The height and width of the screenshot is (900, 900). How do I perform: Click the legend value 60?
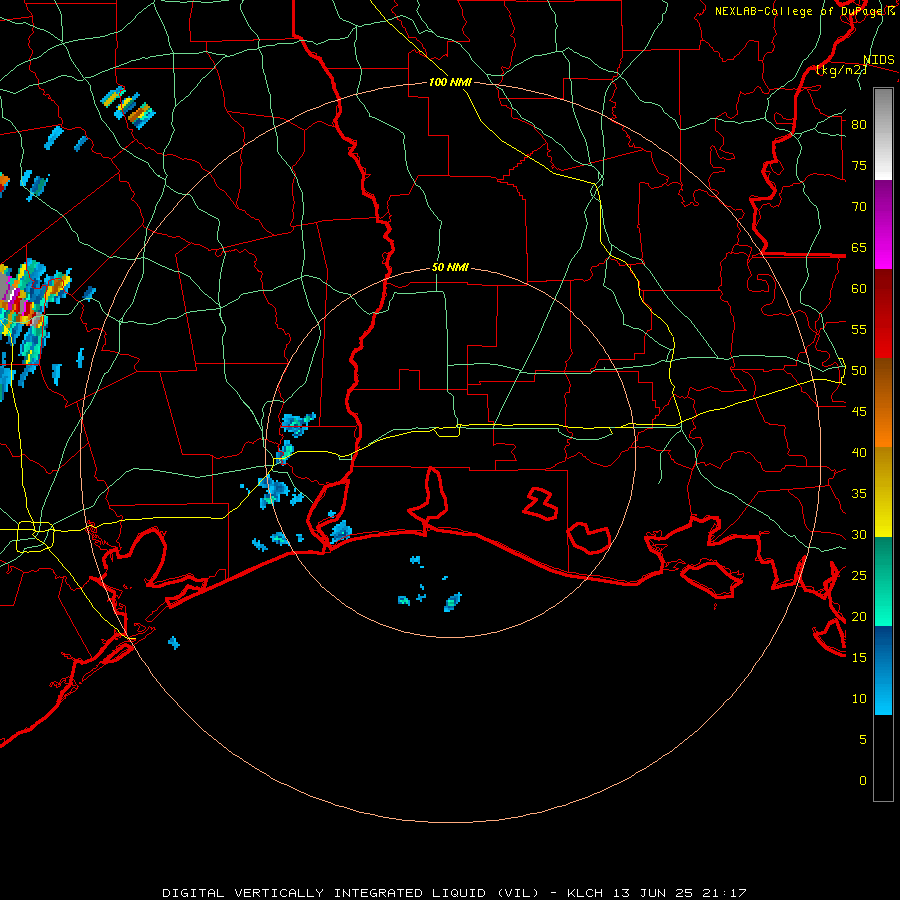pyautogui.click(x=859, y=289)
